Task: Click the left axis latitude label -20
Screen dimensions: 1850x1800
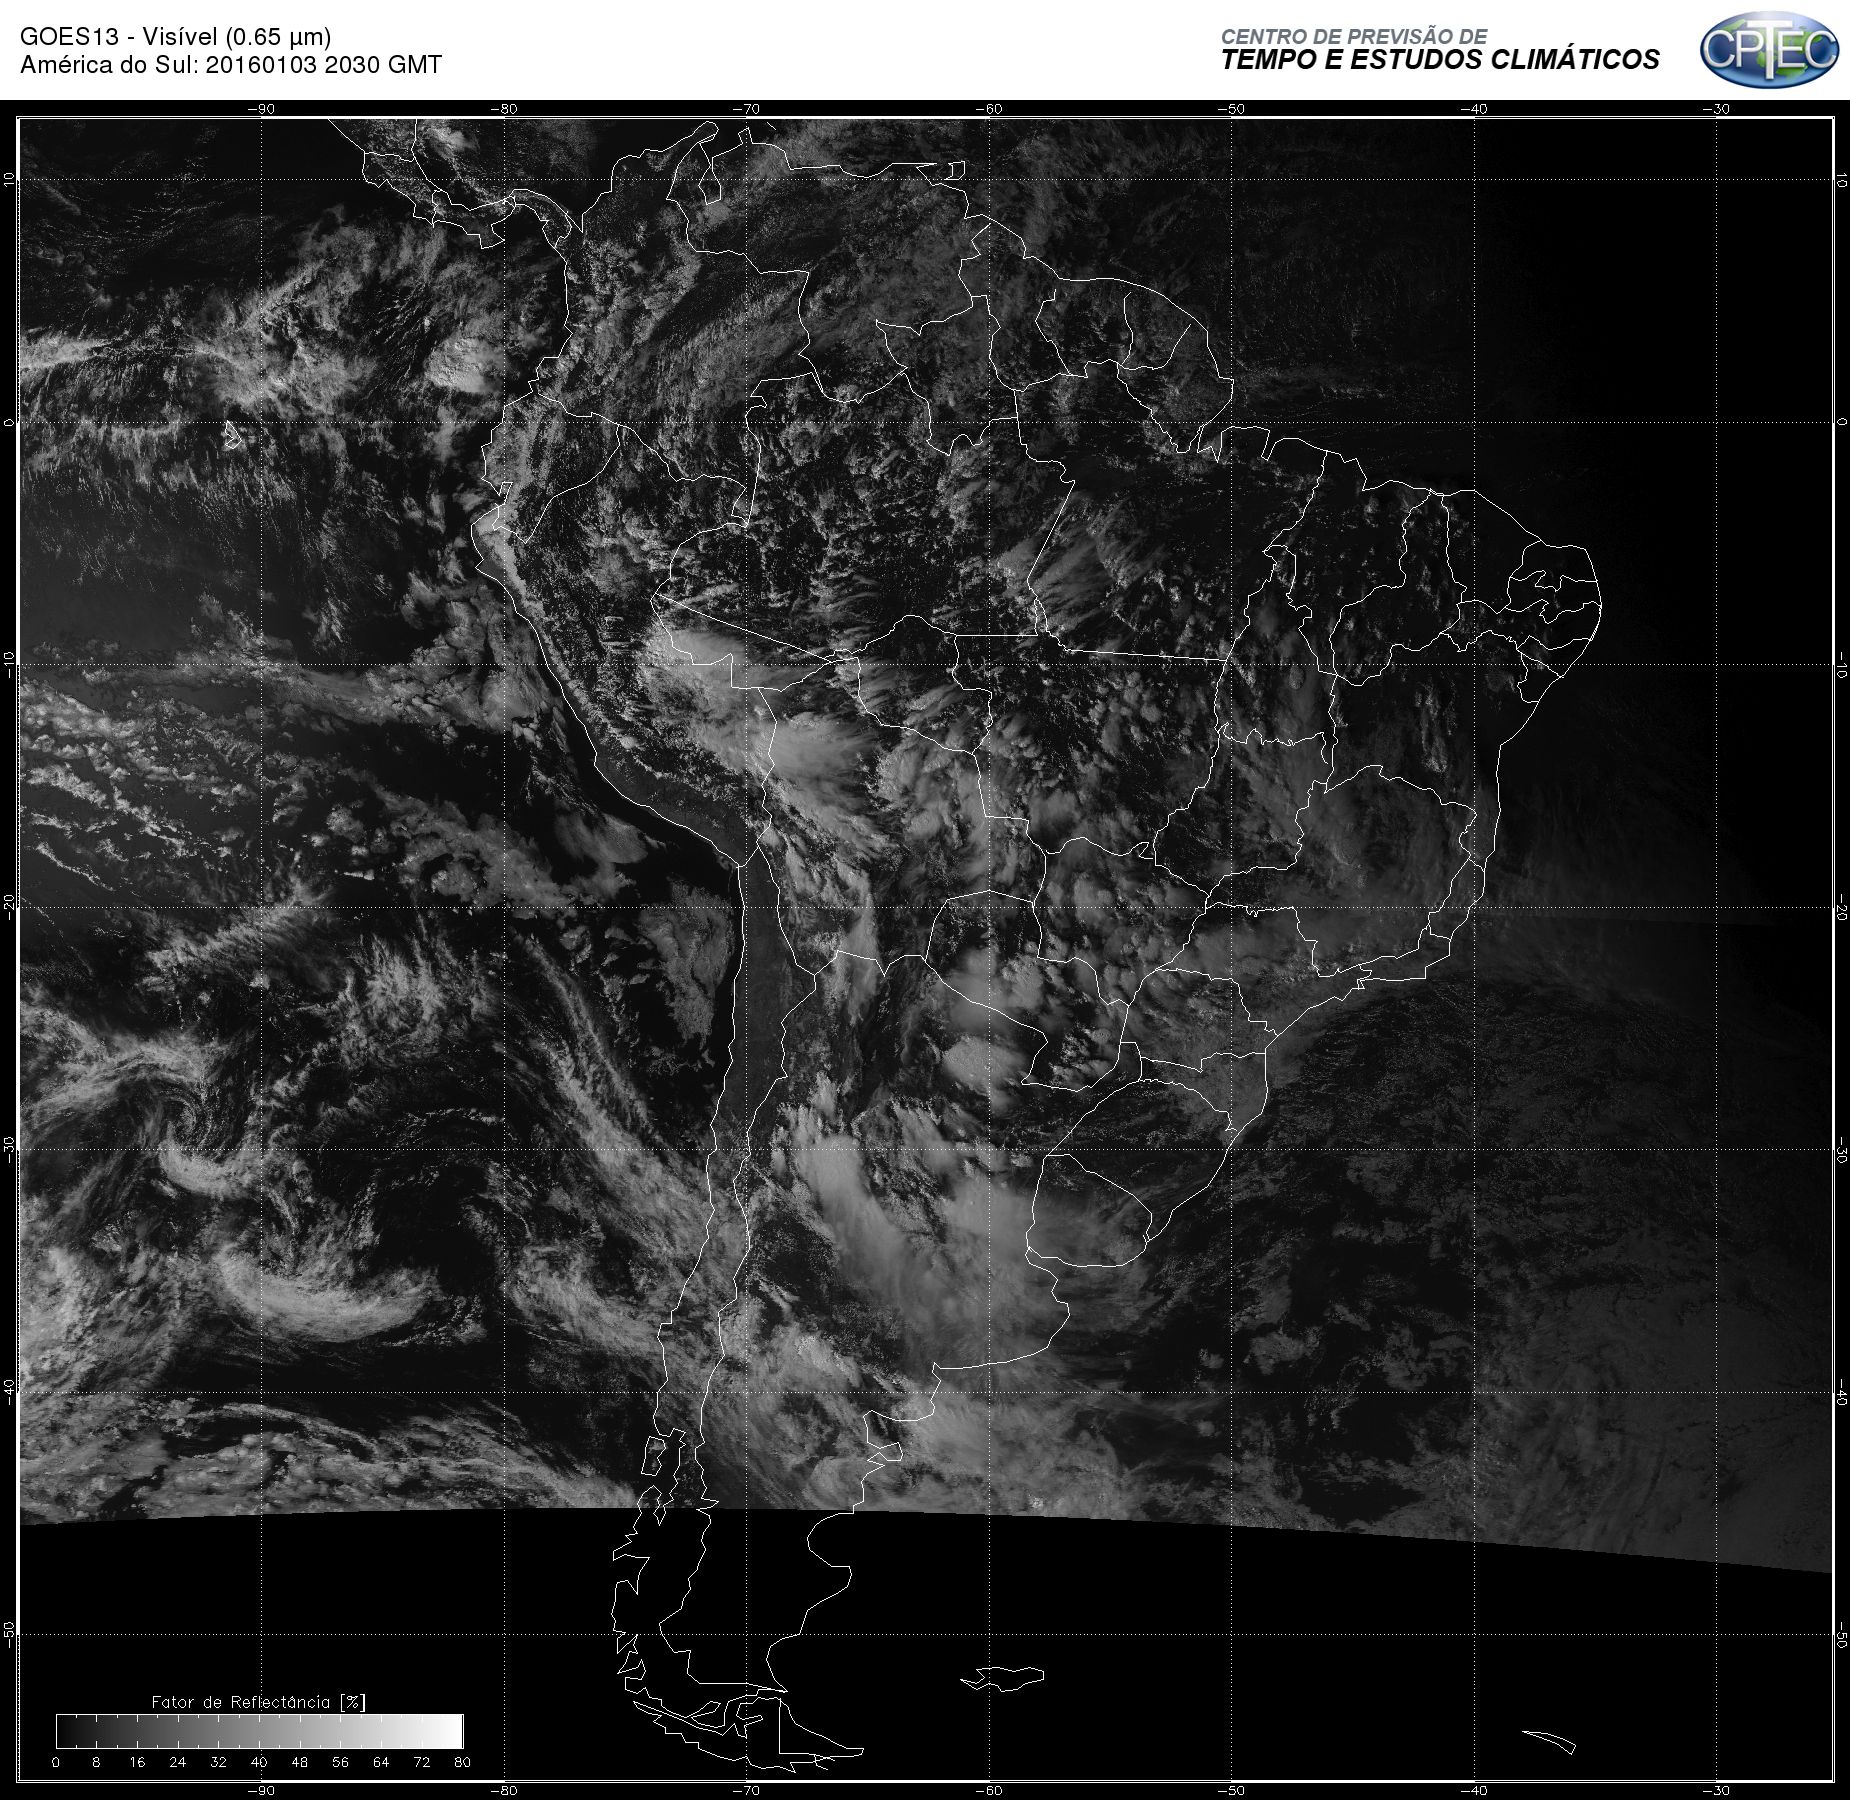Action: [9, 907]
